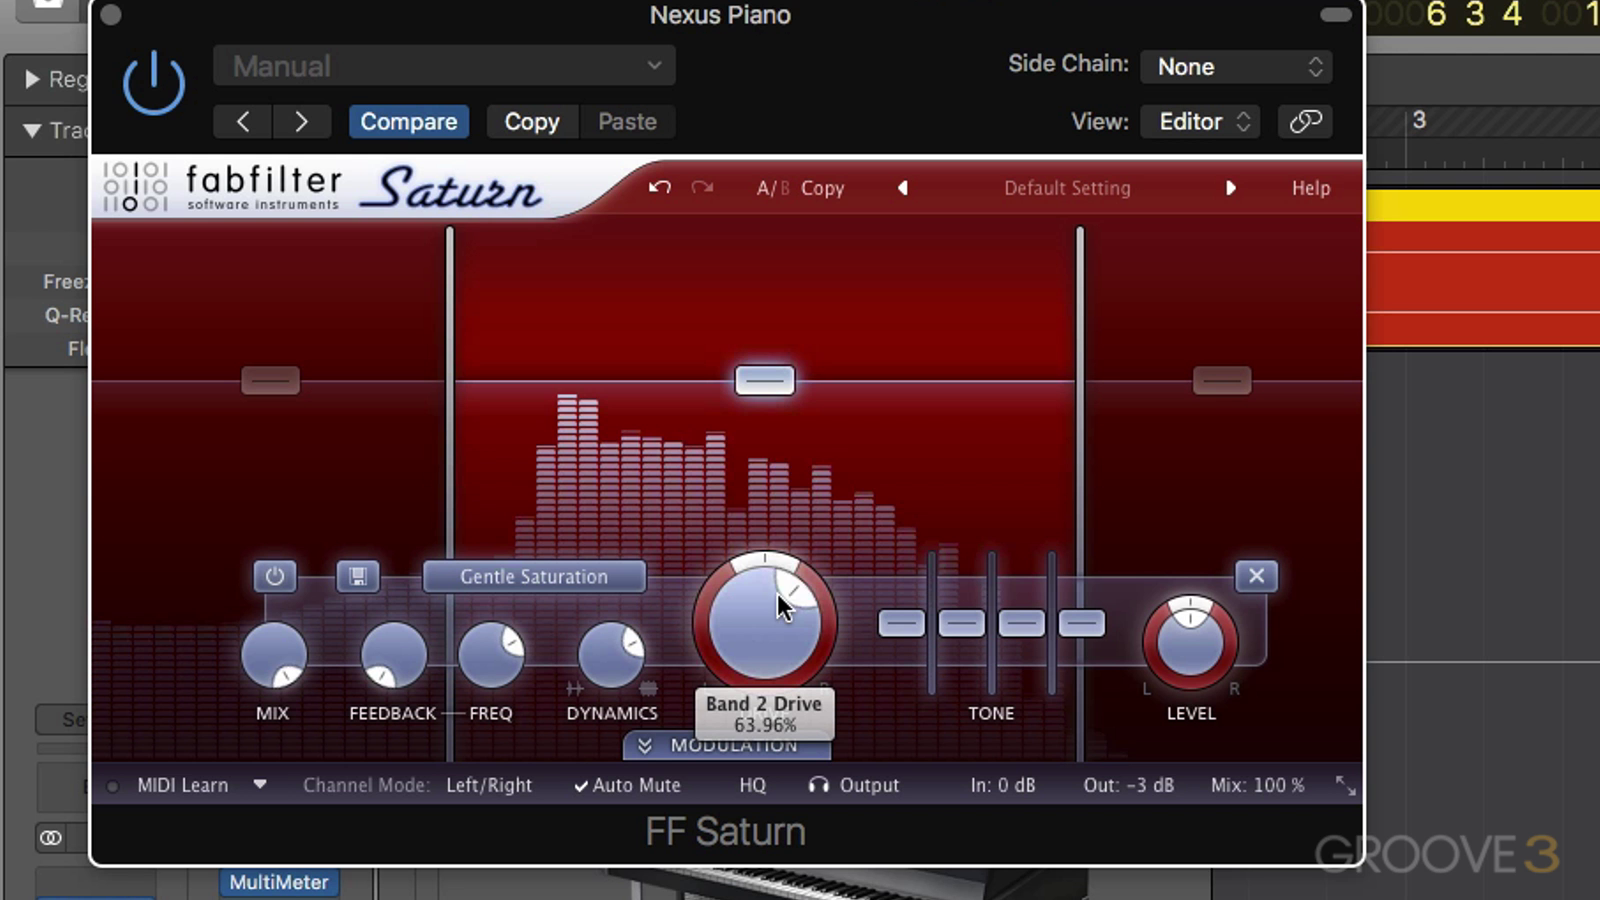
Task: Click the Freq knob
Action: coord(491,655)
